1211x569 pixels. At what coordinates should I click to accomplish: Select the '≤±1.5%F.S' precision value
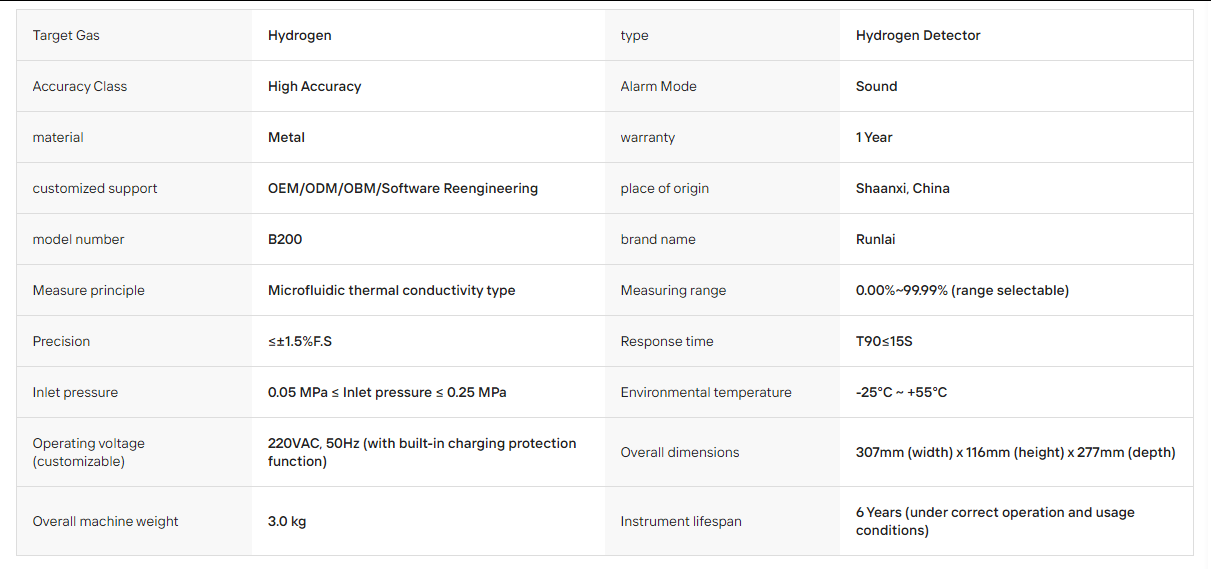tap(300, 341)
